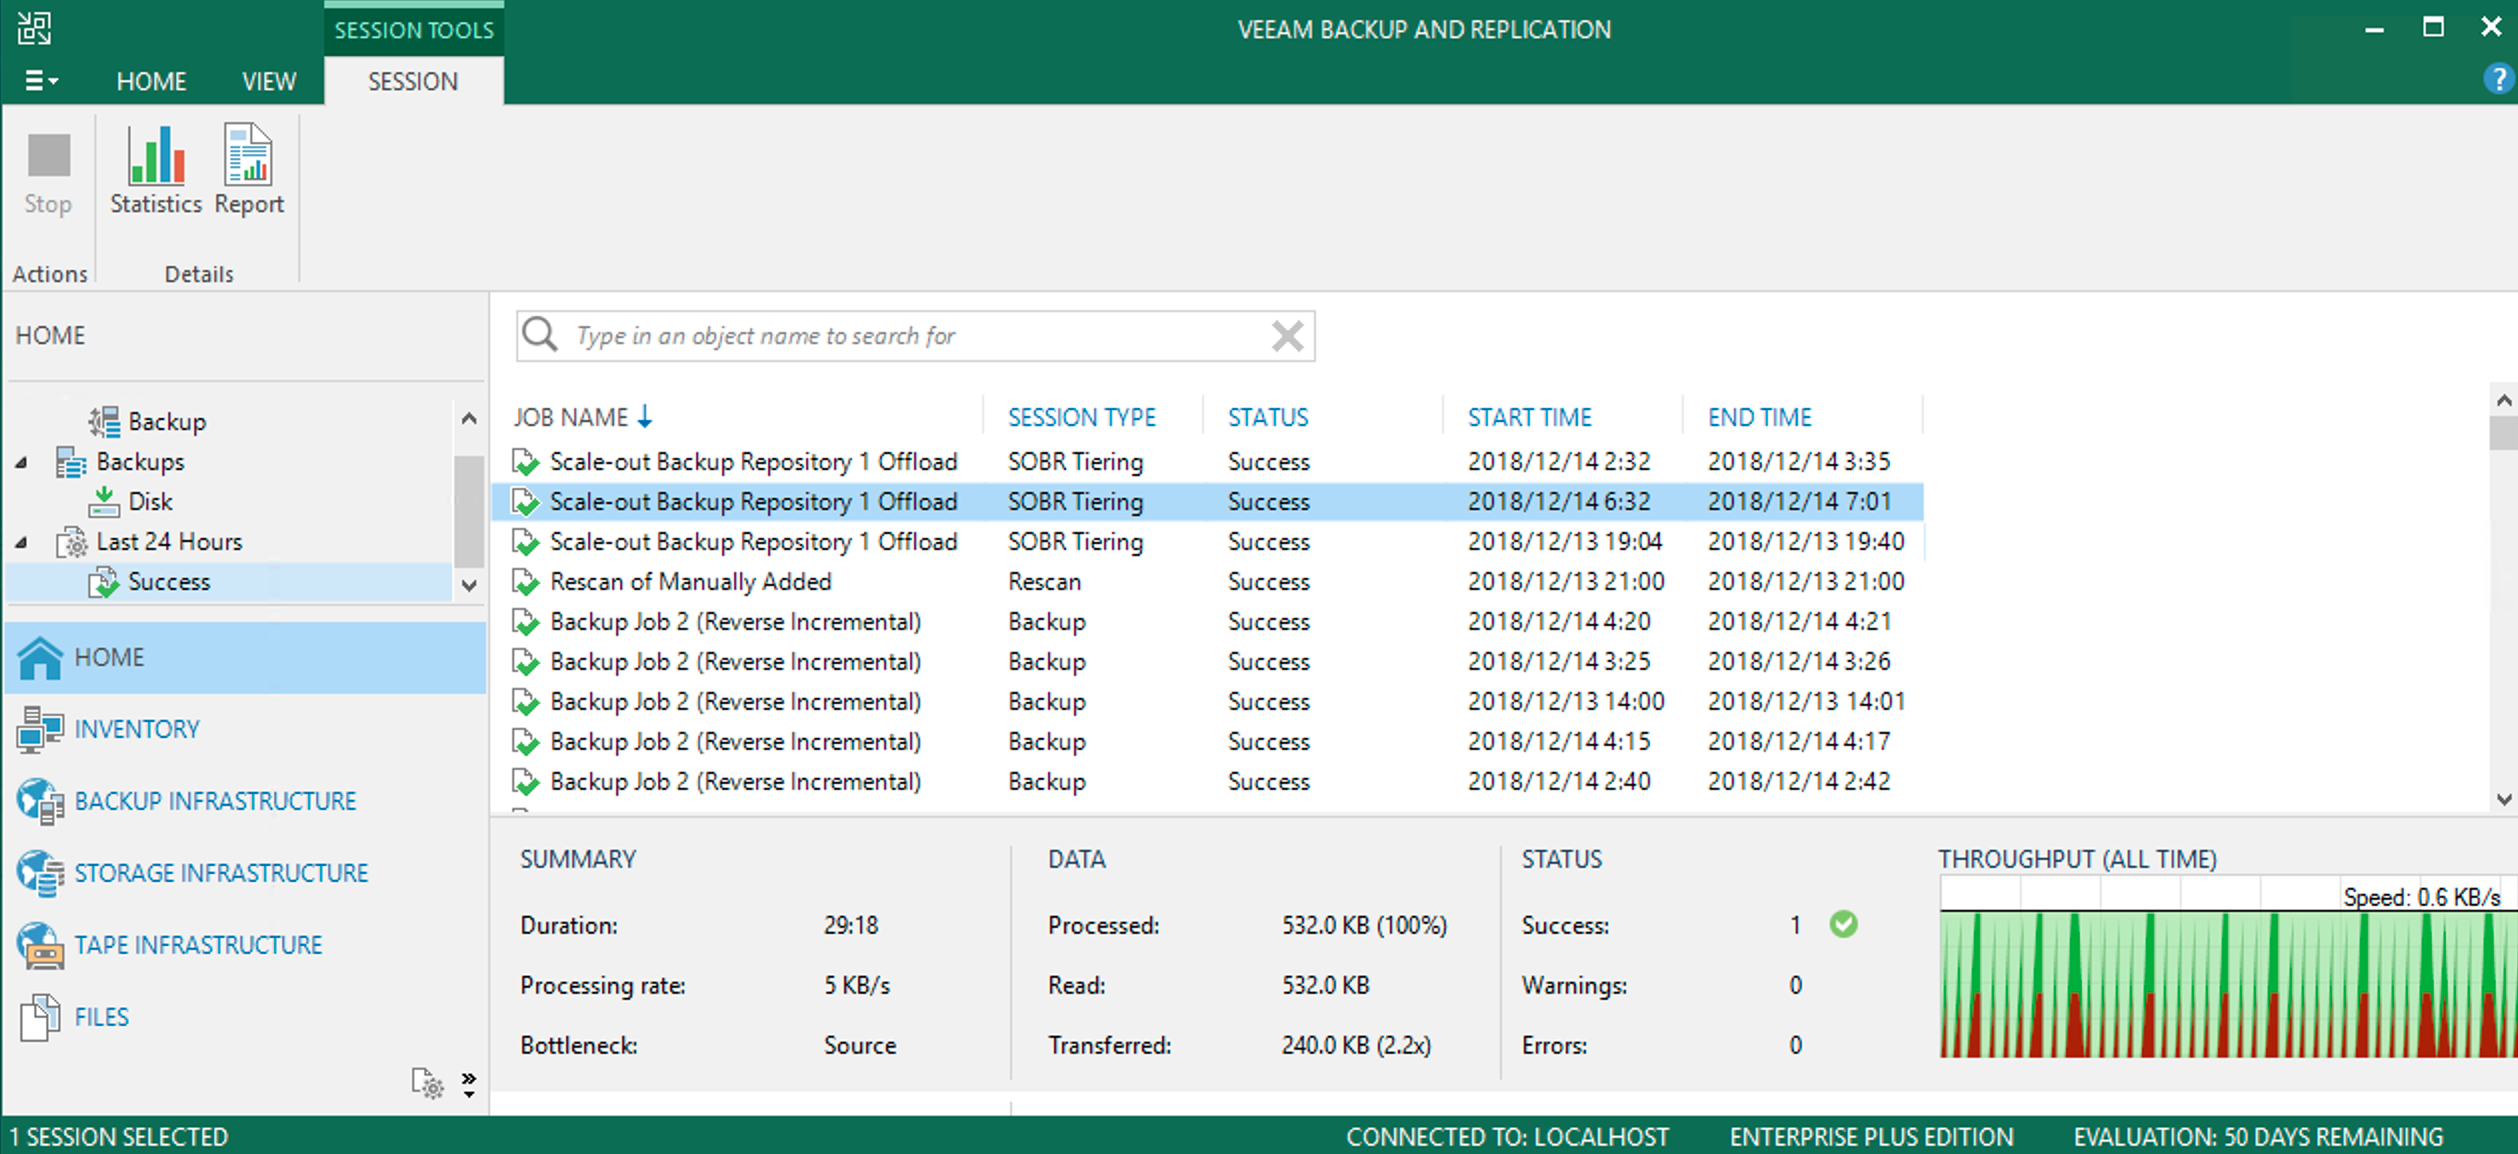
Task: Open the Files view
Action: pyautogui.click(x=100, y=1017)
